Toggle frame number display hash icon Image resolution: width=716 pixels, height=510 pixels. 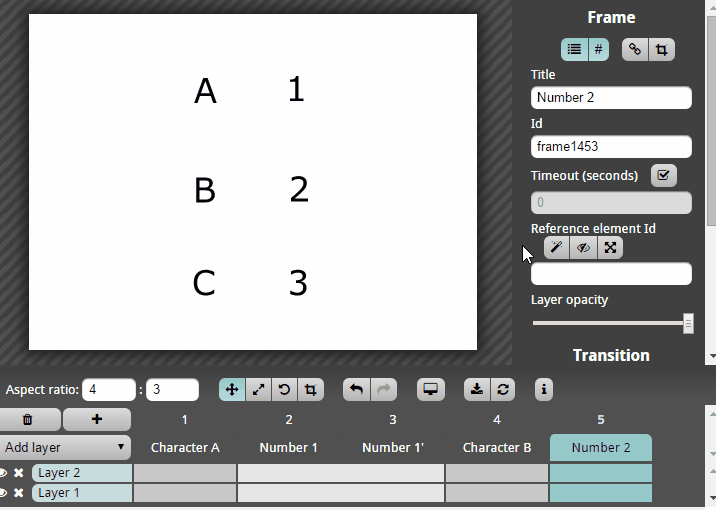pos(599,49)
